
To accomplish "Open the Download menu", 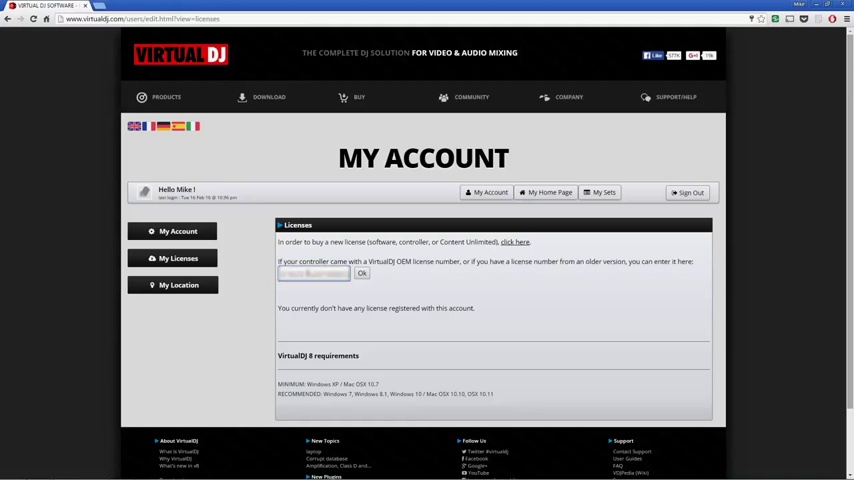I will pyautogui.click(x=262, y=97).
